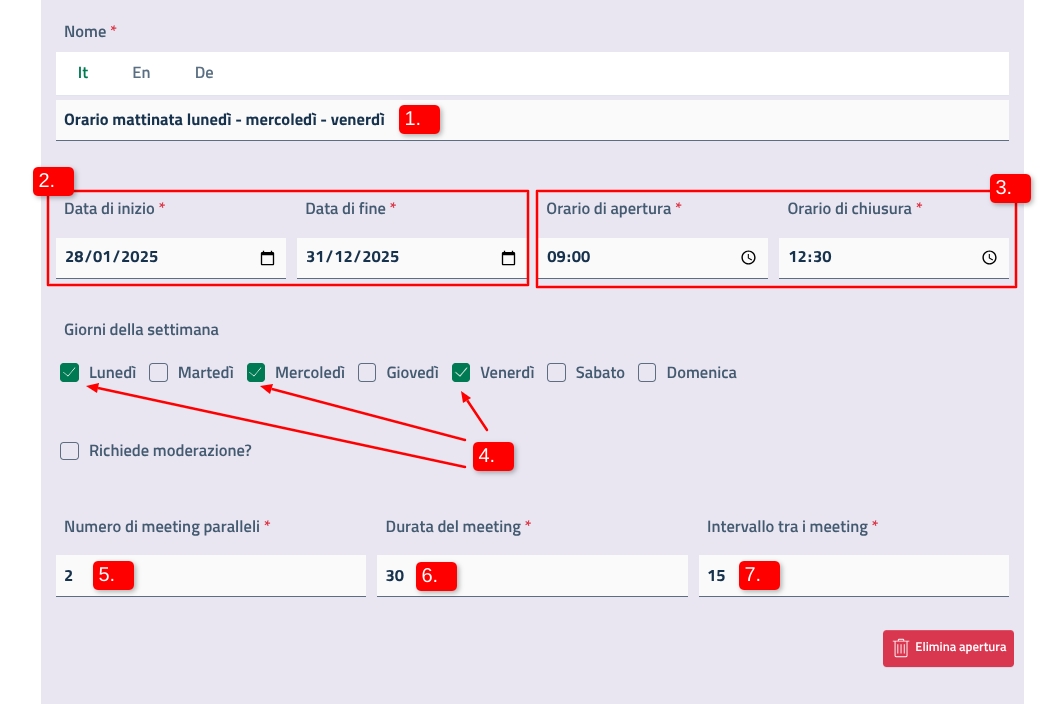Viewport: 1054px width, 704px height.
Task: Select the It language tab
Action: point(83,73)
